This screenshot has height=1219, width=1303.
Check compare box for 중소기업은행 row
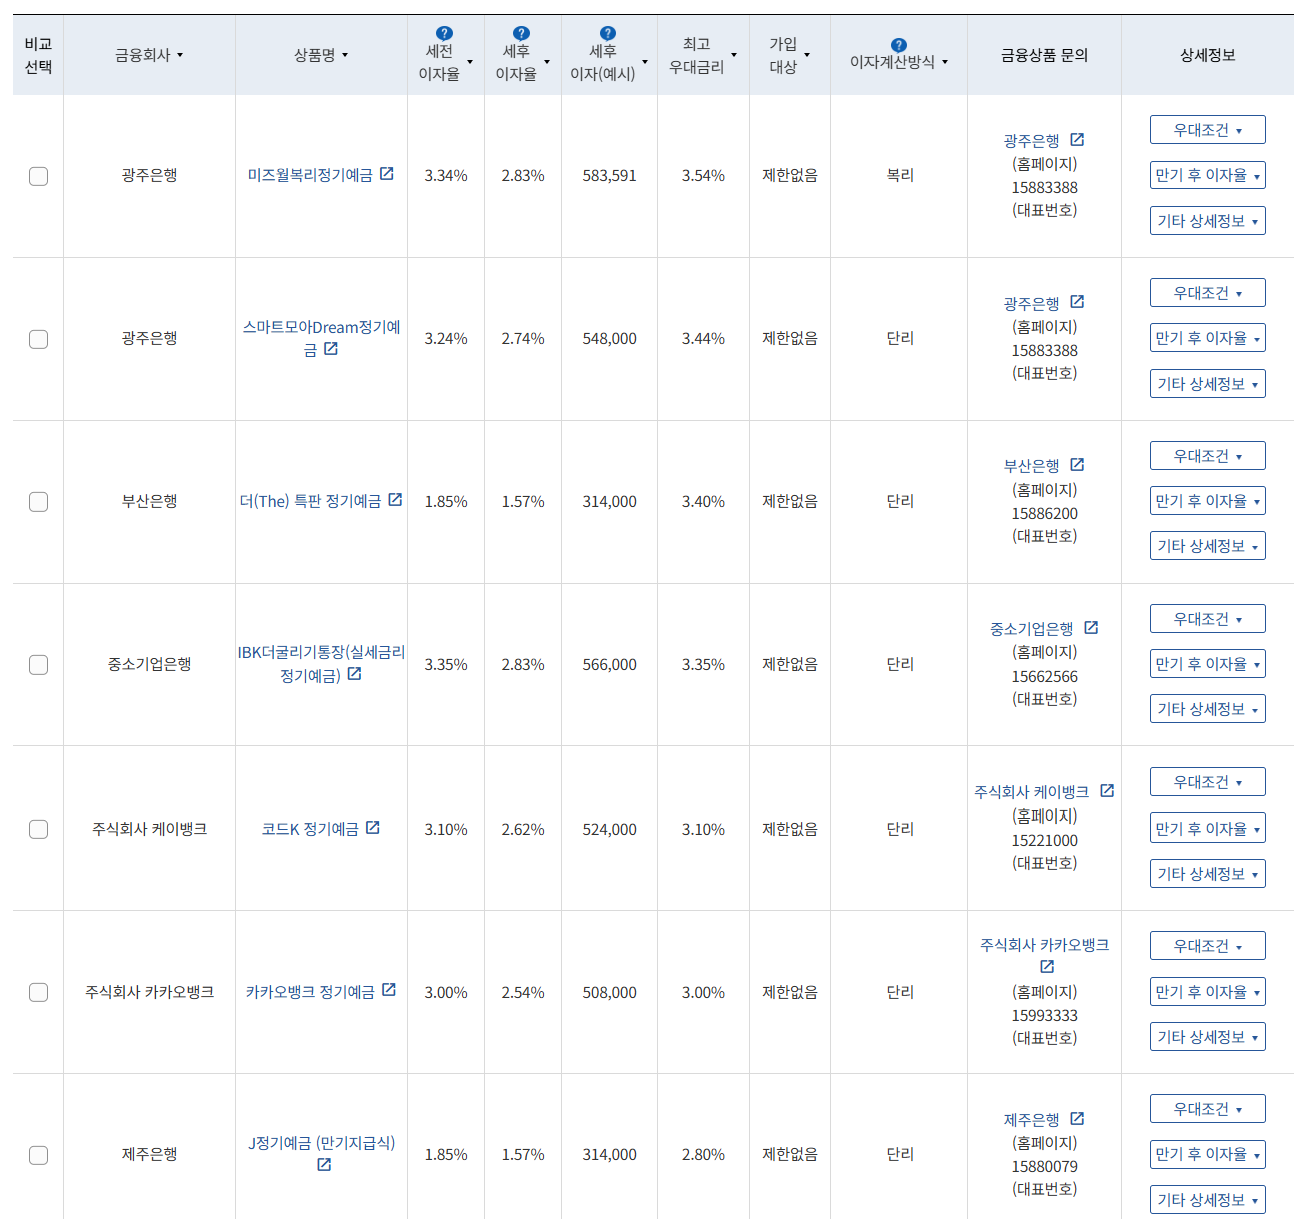coord(38,665)
